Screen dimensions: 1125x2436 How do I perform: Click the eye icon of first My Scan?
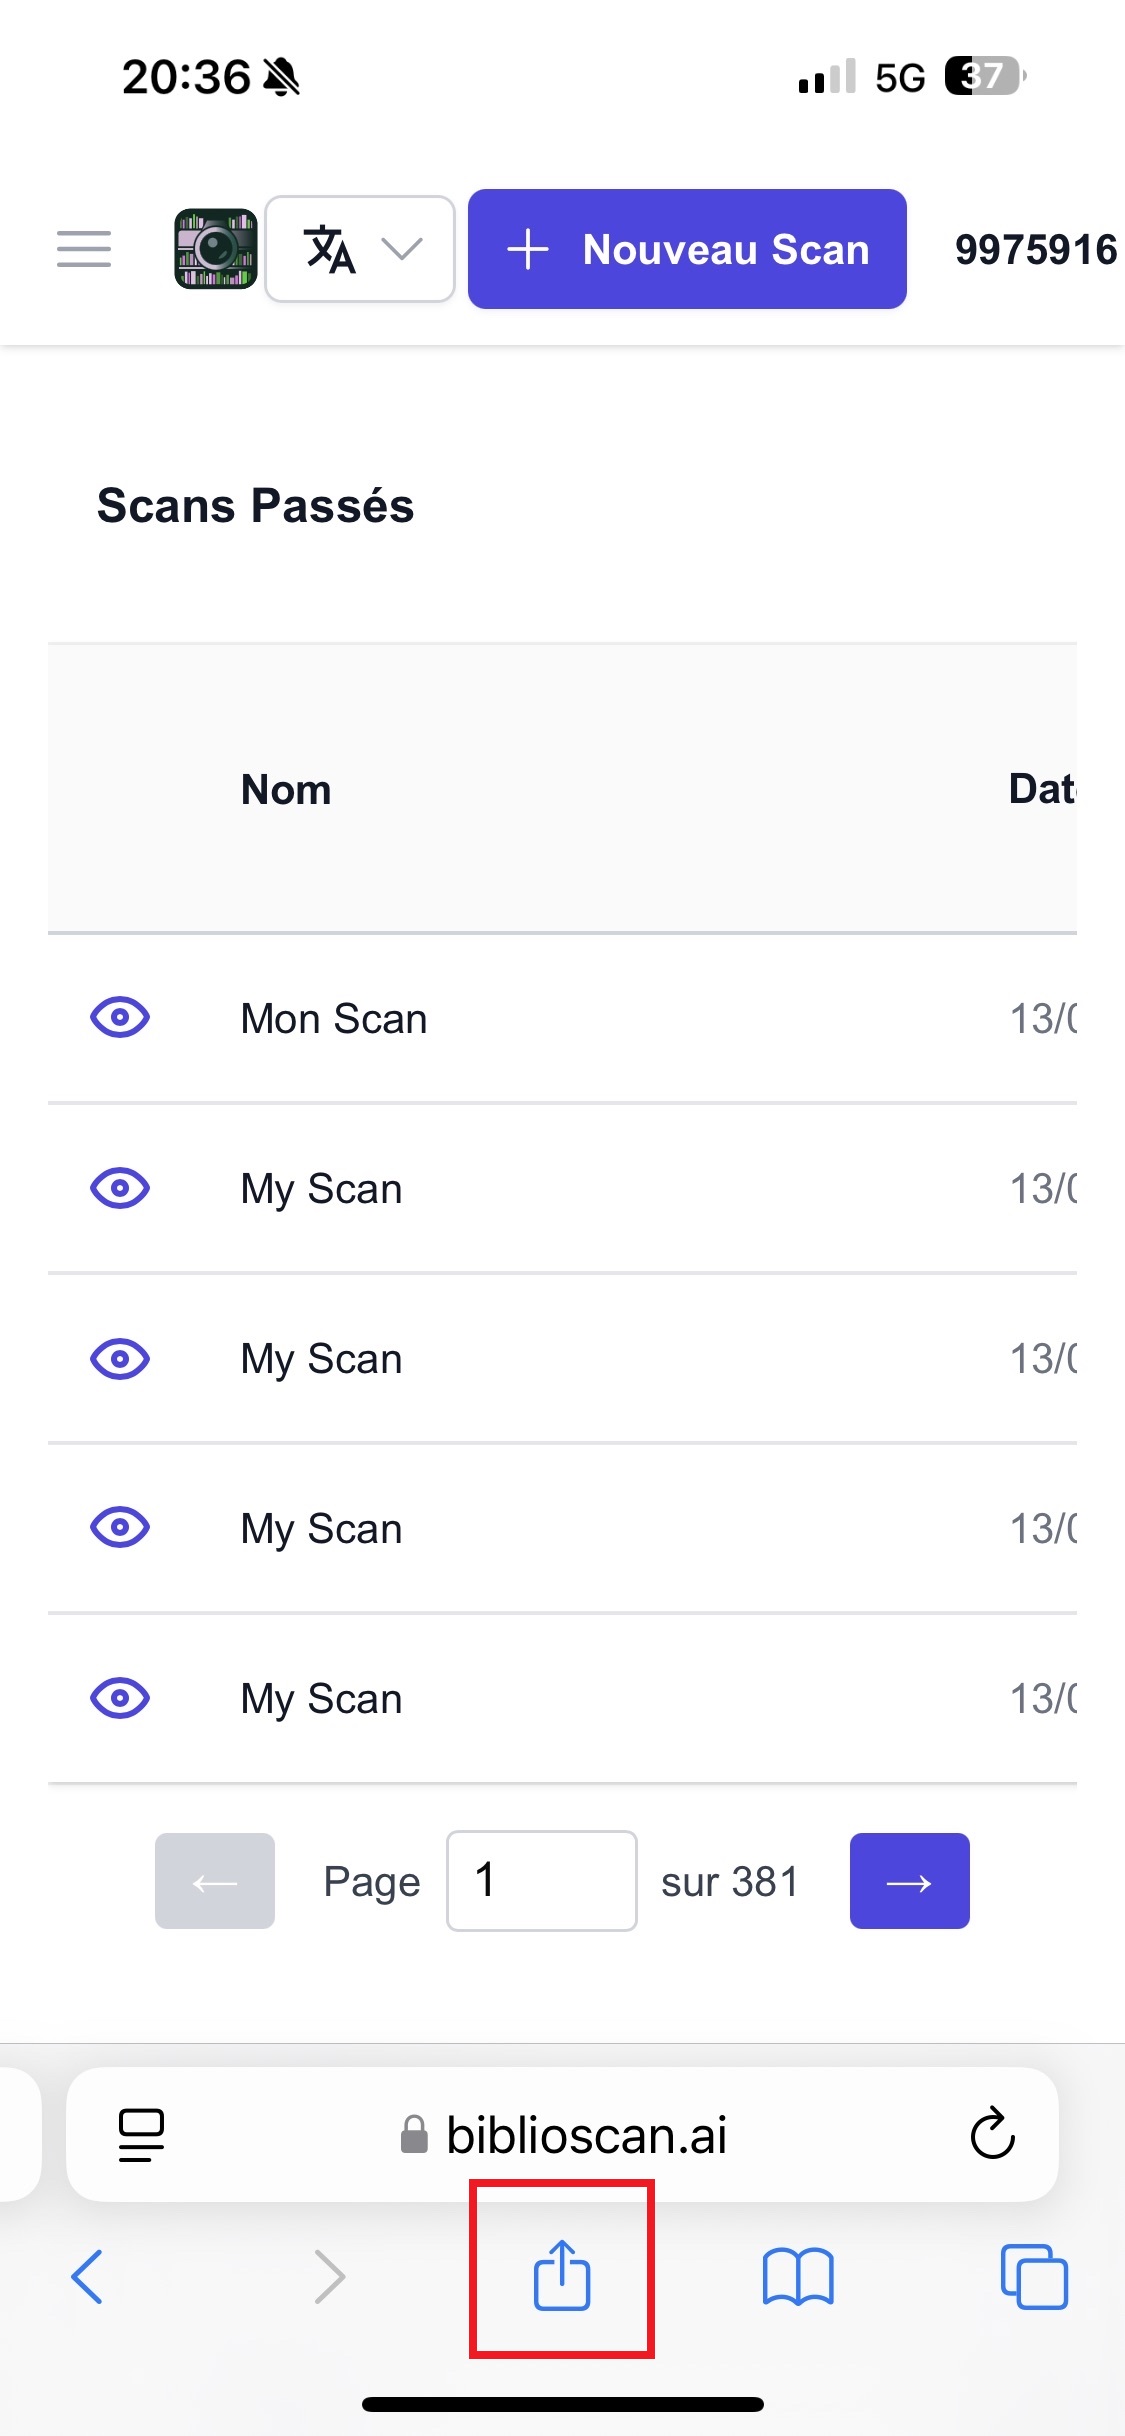[x=120, y=1188]
